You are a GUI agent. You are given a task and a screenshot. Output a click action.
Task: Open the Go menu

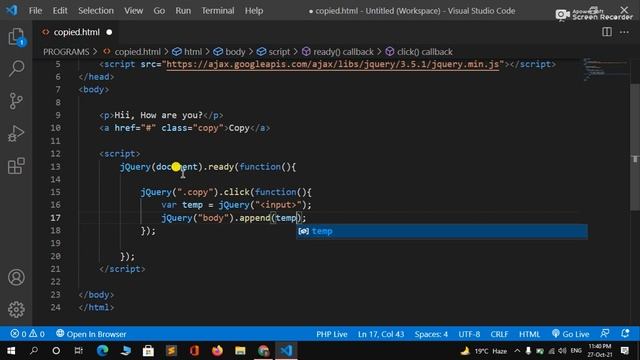pyautogui.click(x=159, y=11)
